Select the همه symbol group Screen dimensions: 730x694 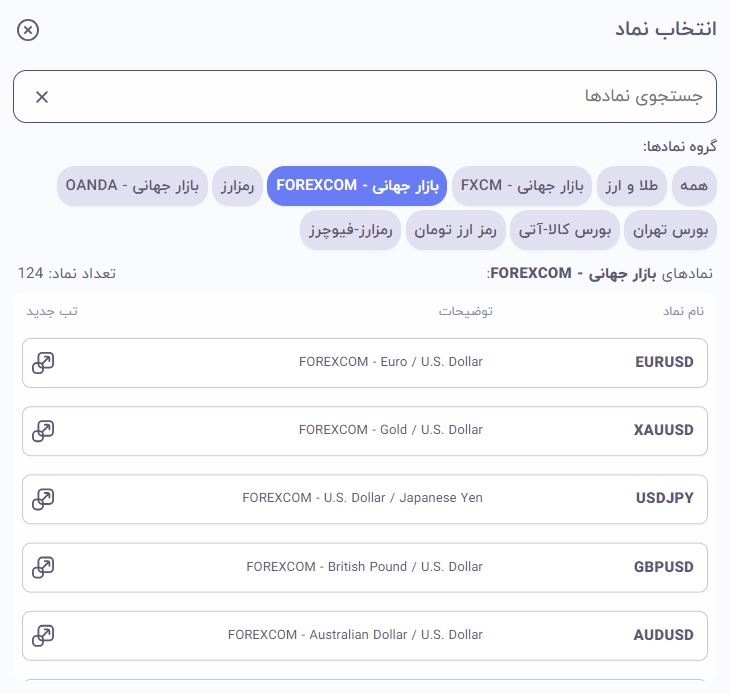694,186
